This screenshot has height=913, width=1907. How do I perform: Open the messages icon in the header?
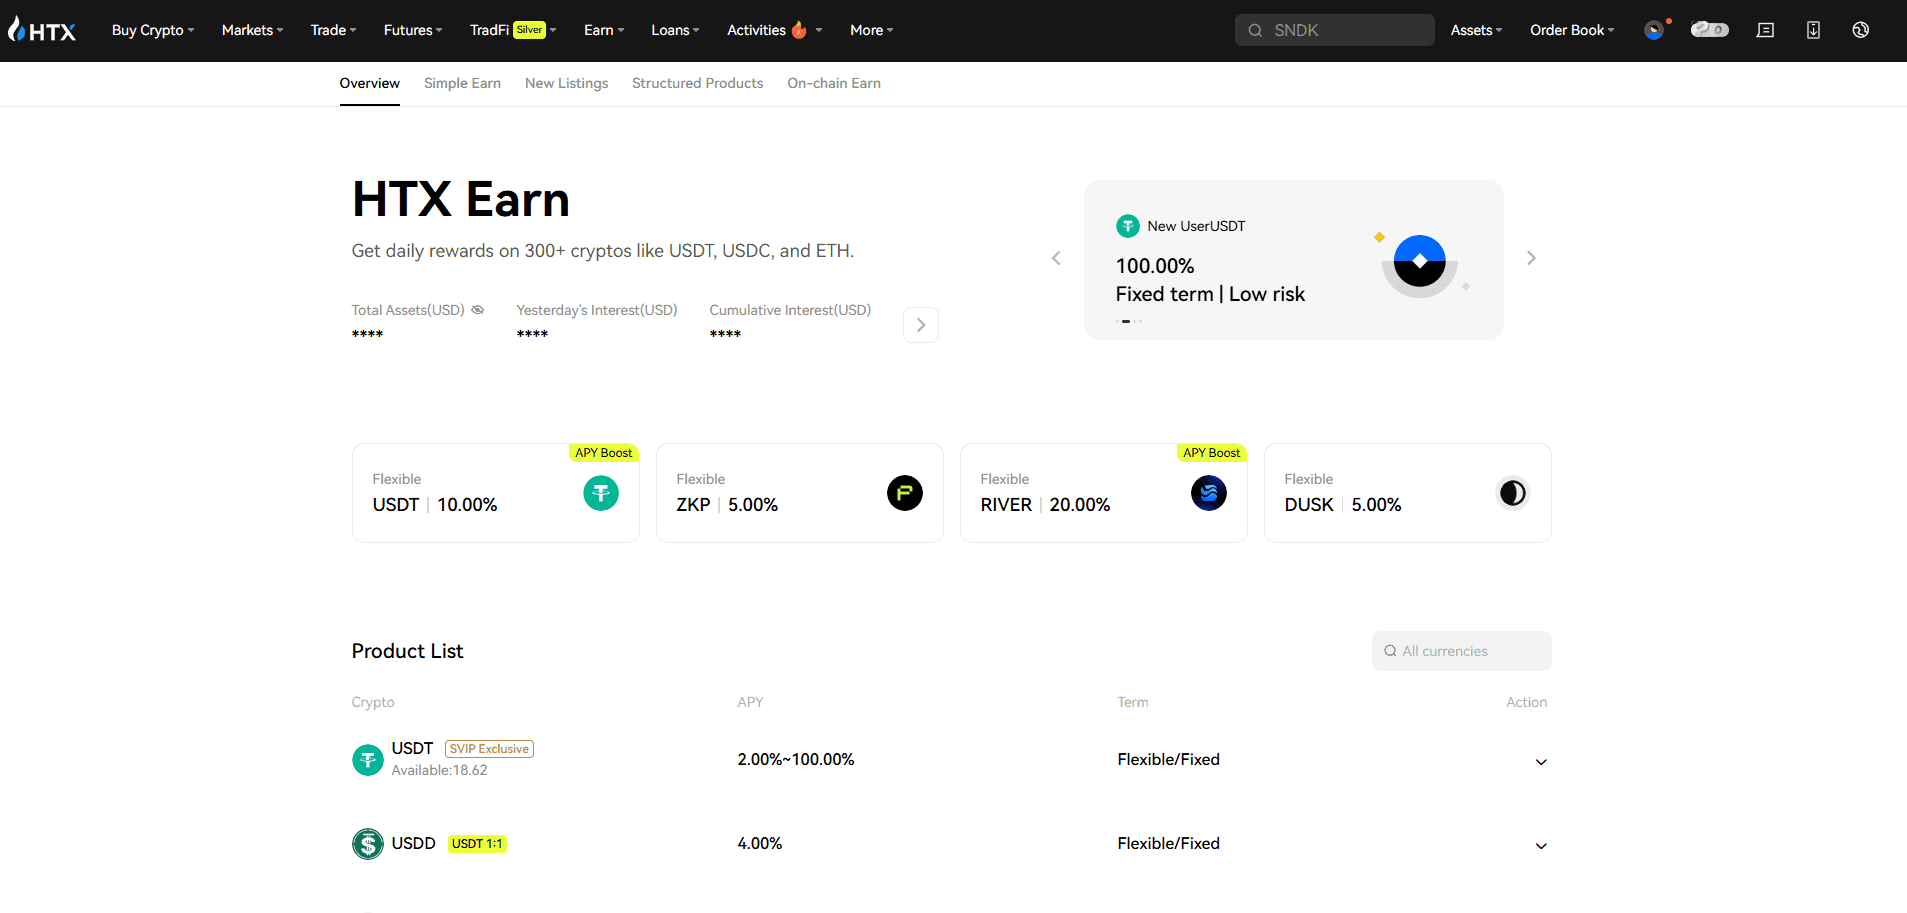tap(1765, 30)
